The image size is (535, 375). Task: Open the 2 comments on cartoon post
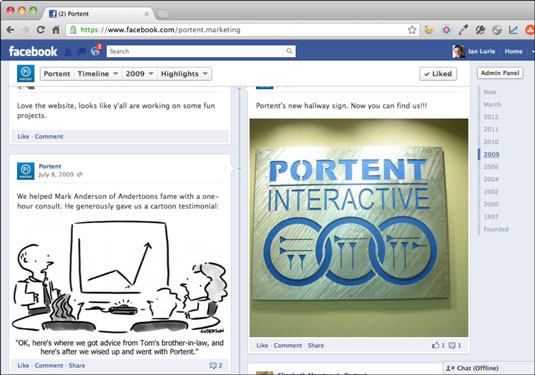[x=216, y=365]
